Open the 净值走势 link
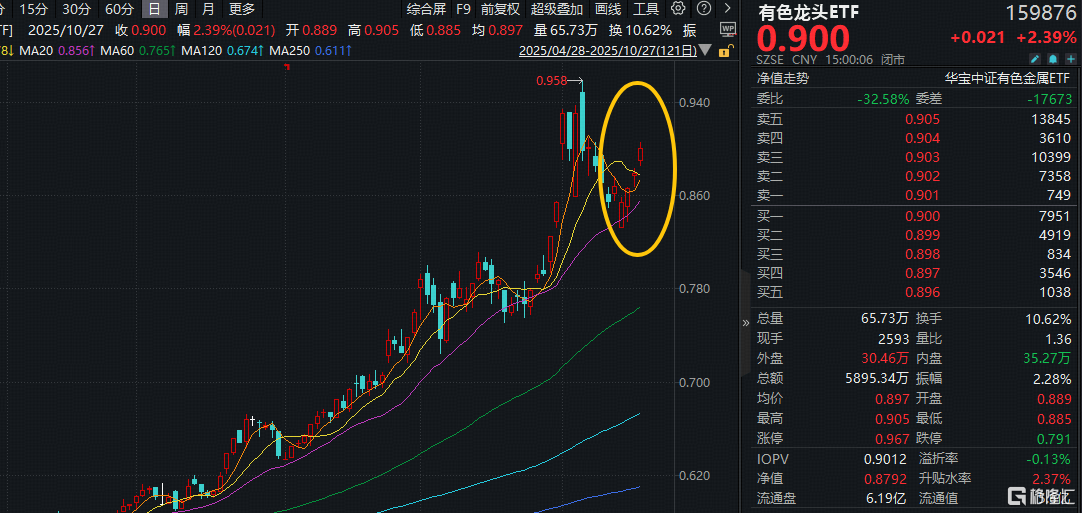Image resolution: width=1082 pixels, height=513 pixels. pyautogui.click(x=783, y=79)
